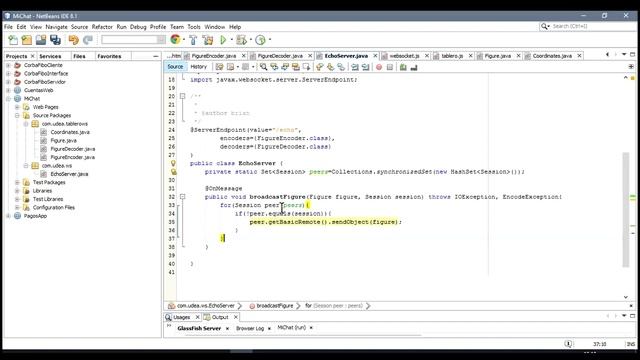Click the Stop Macro Recording icon
The height and width of the screenshot is (360, 640).
[x=390, y=67]
